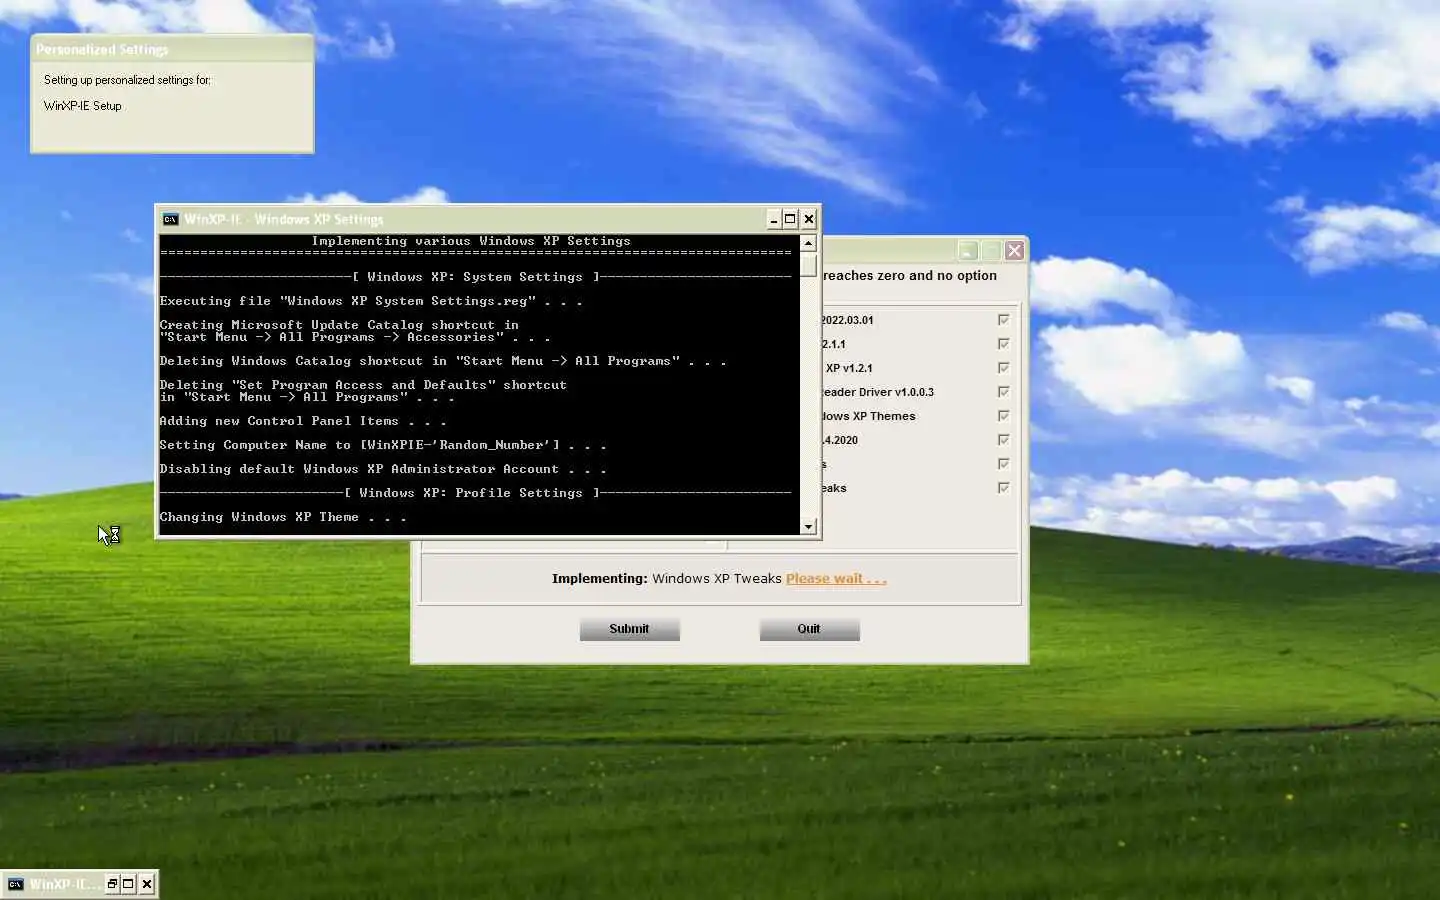Click the 'Setting Computer Name' console line
The width and height of the screenshot is (1440, 900).
pyautogui.click(x=383, y=445)
